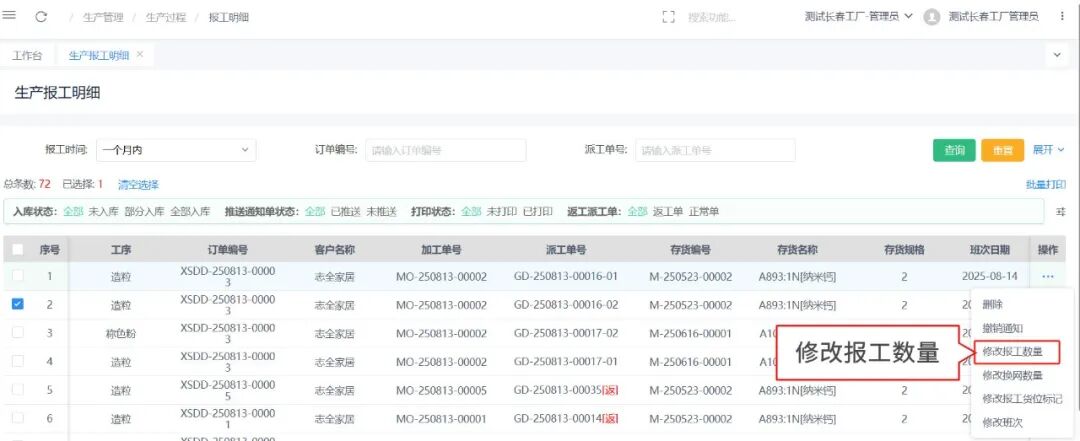Screen dimensions: 1080x441
Task: Click 称色粉 in row 3
Action: tap(121, 334)
